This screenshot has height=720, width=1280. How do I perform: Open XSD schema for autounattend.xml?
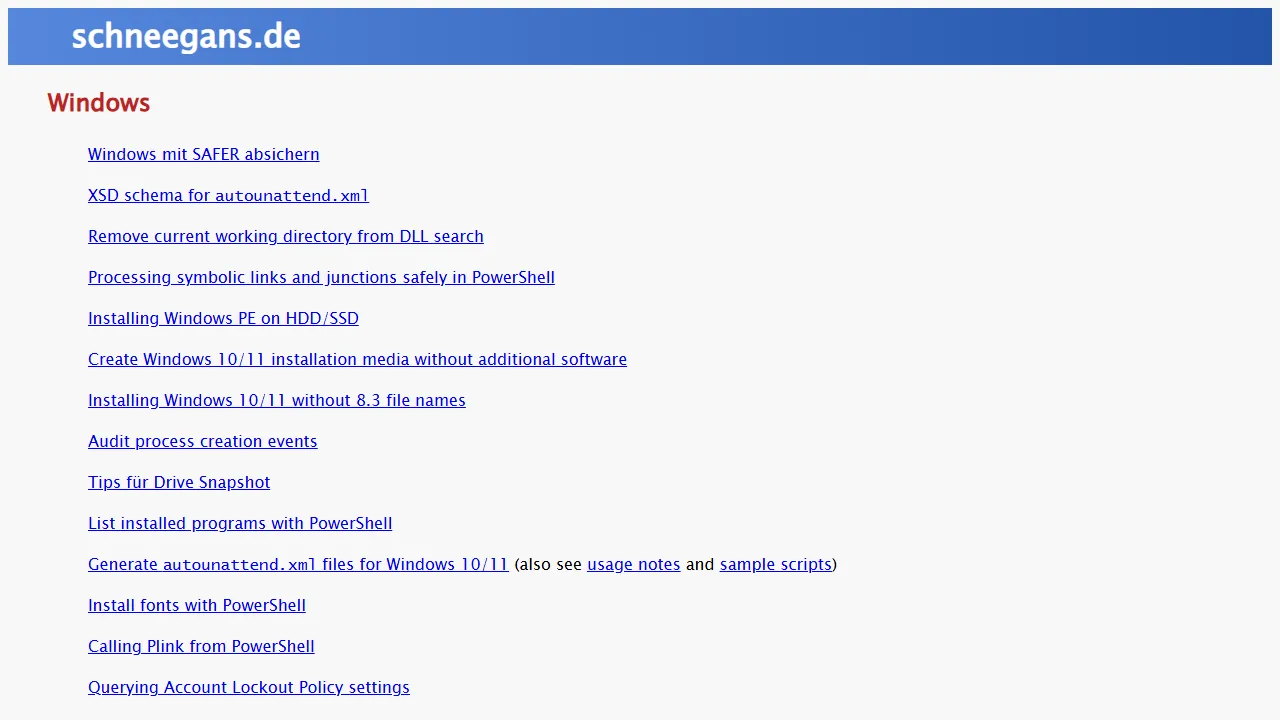[228, 195]
